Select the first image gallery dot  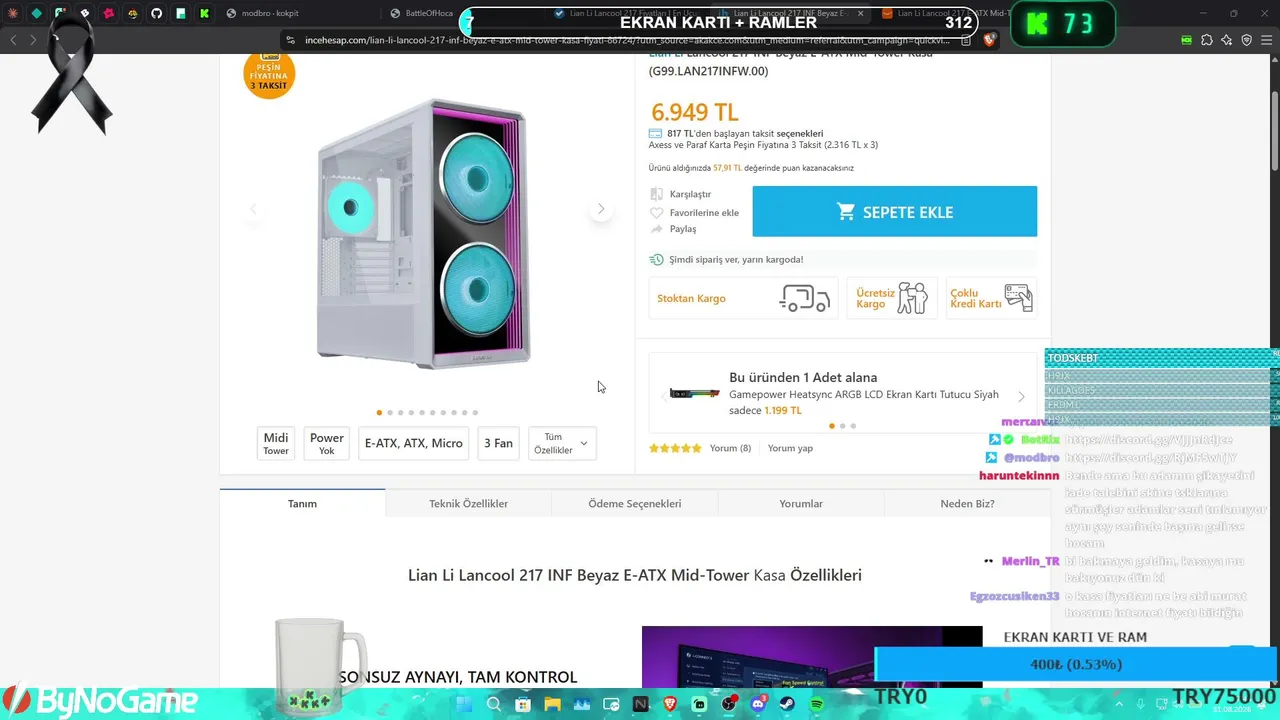point(379,412)
